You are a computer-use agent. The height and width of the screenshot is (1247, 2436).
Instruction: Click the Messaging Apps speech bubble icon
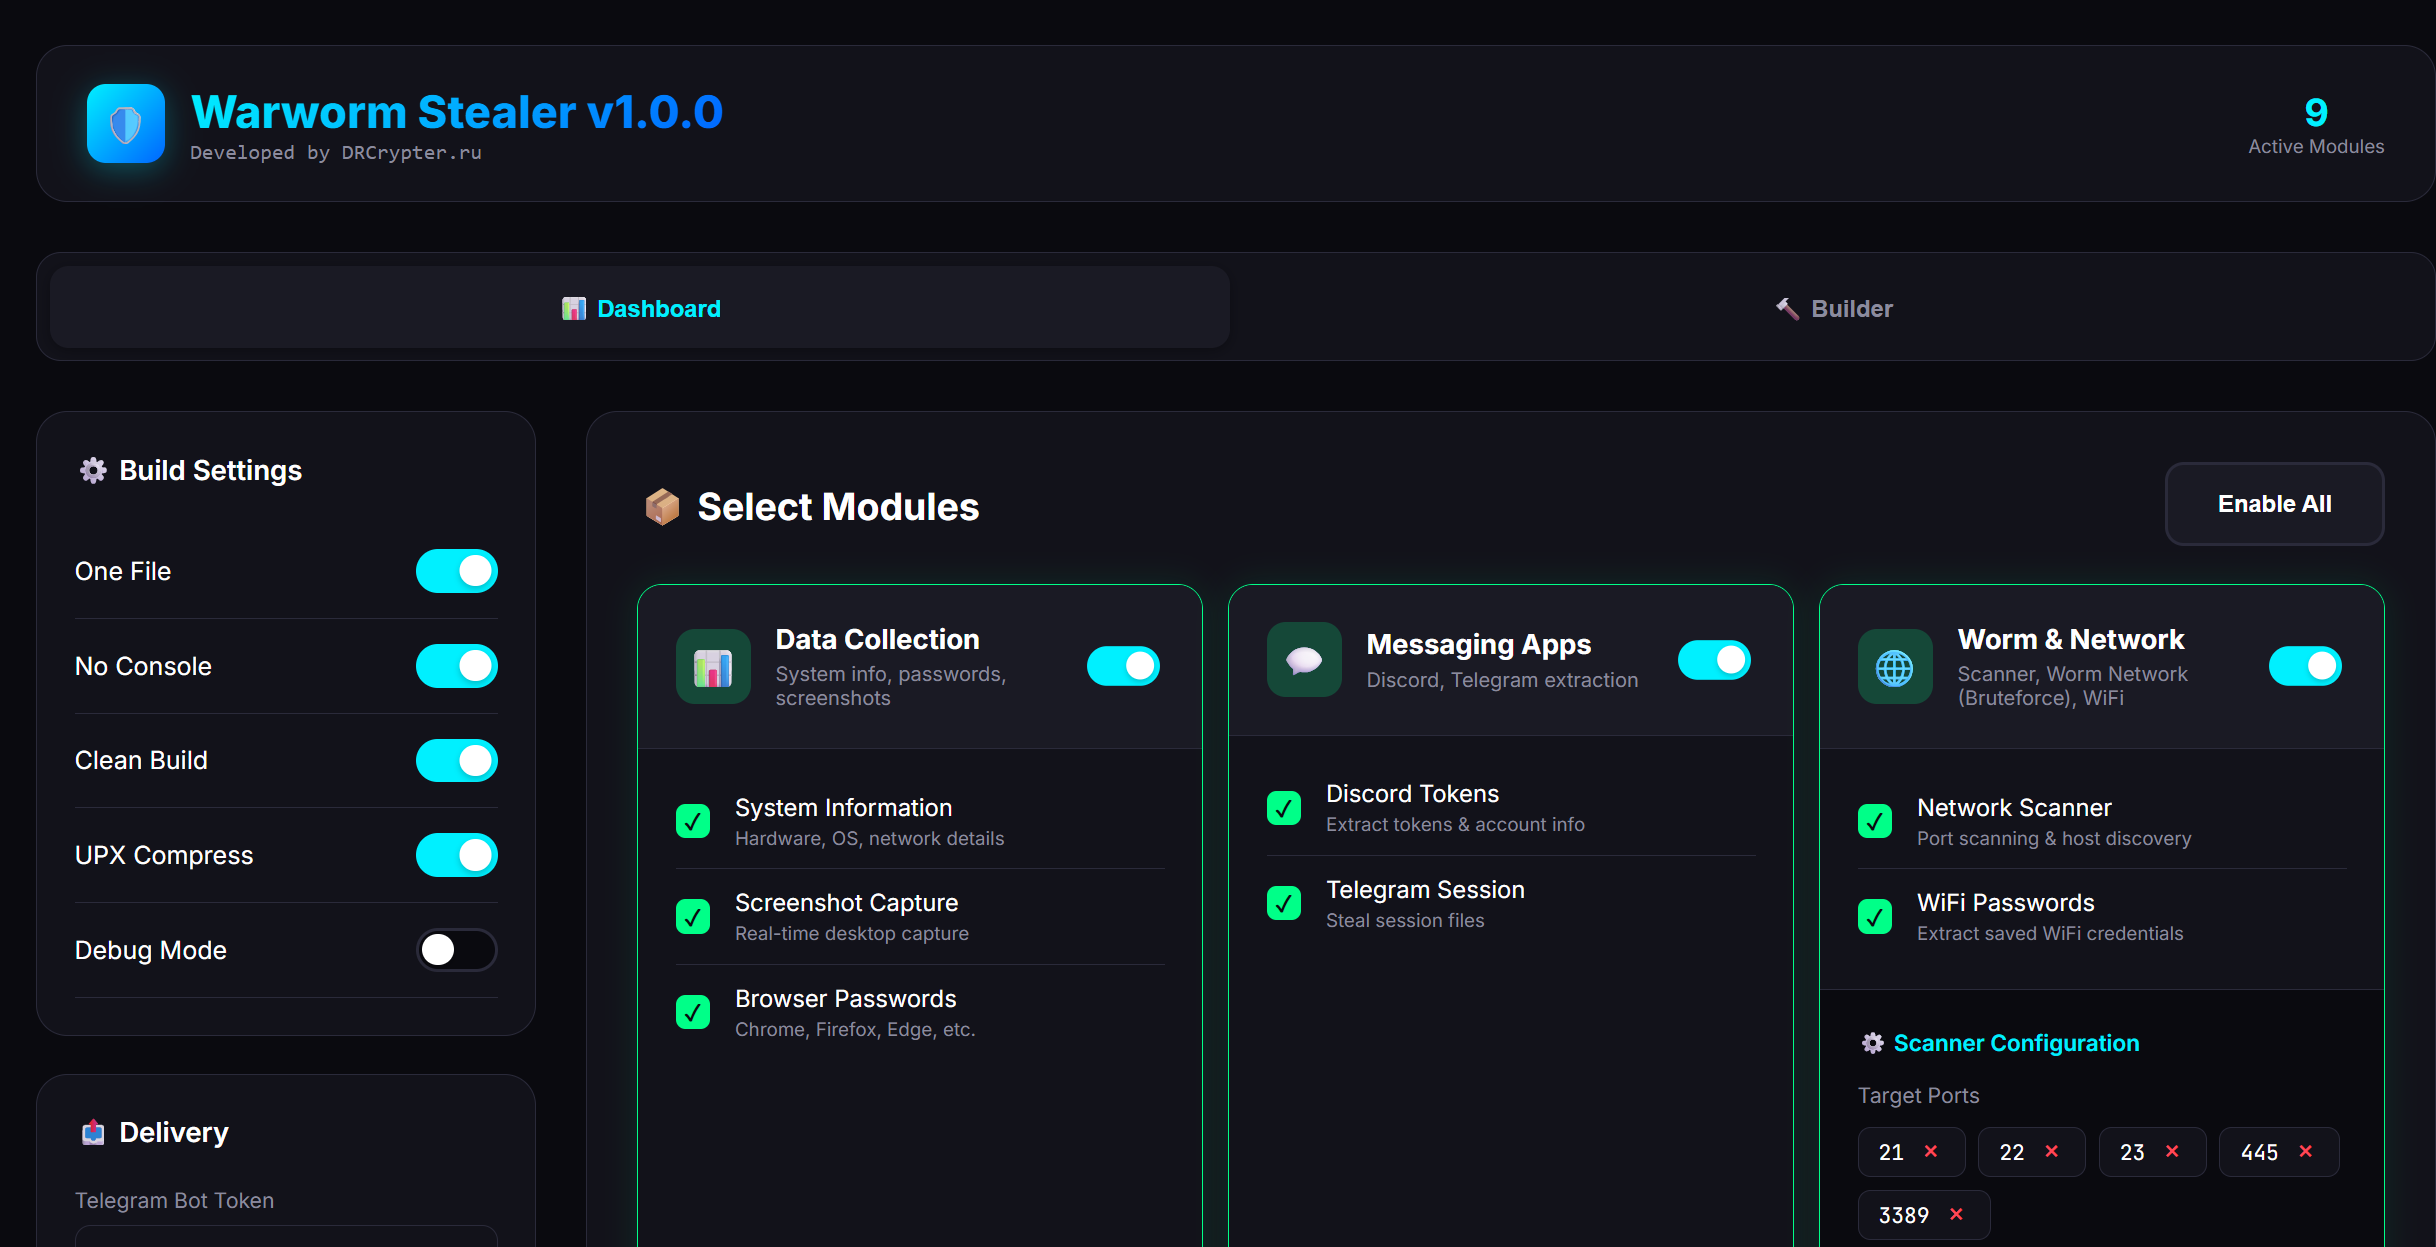pos(1303,660)
